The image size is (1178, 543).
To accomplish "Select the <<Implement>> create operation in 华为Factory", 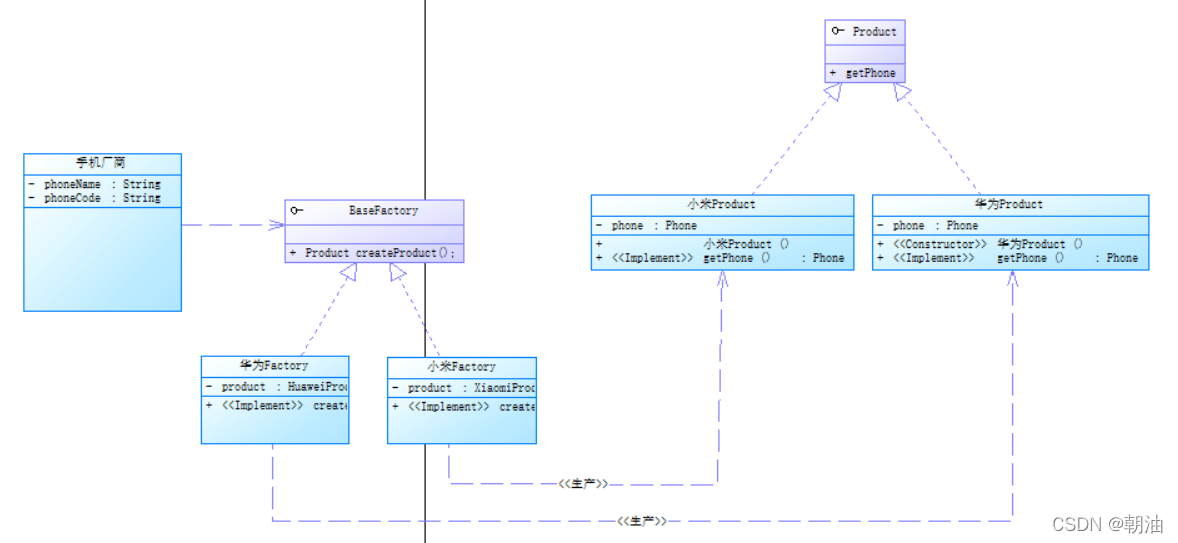I will point(276,406).
